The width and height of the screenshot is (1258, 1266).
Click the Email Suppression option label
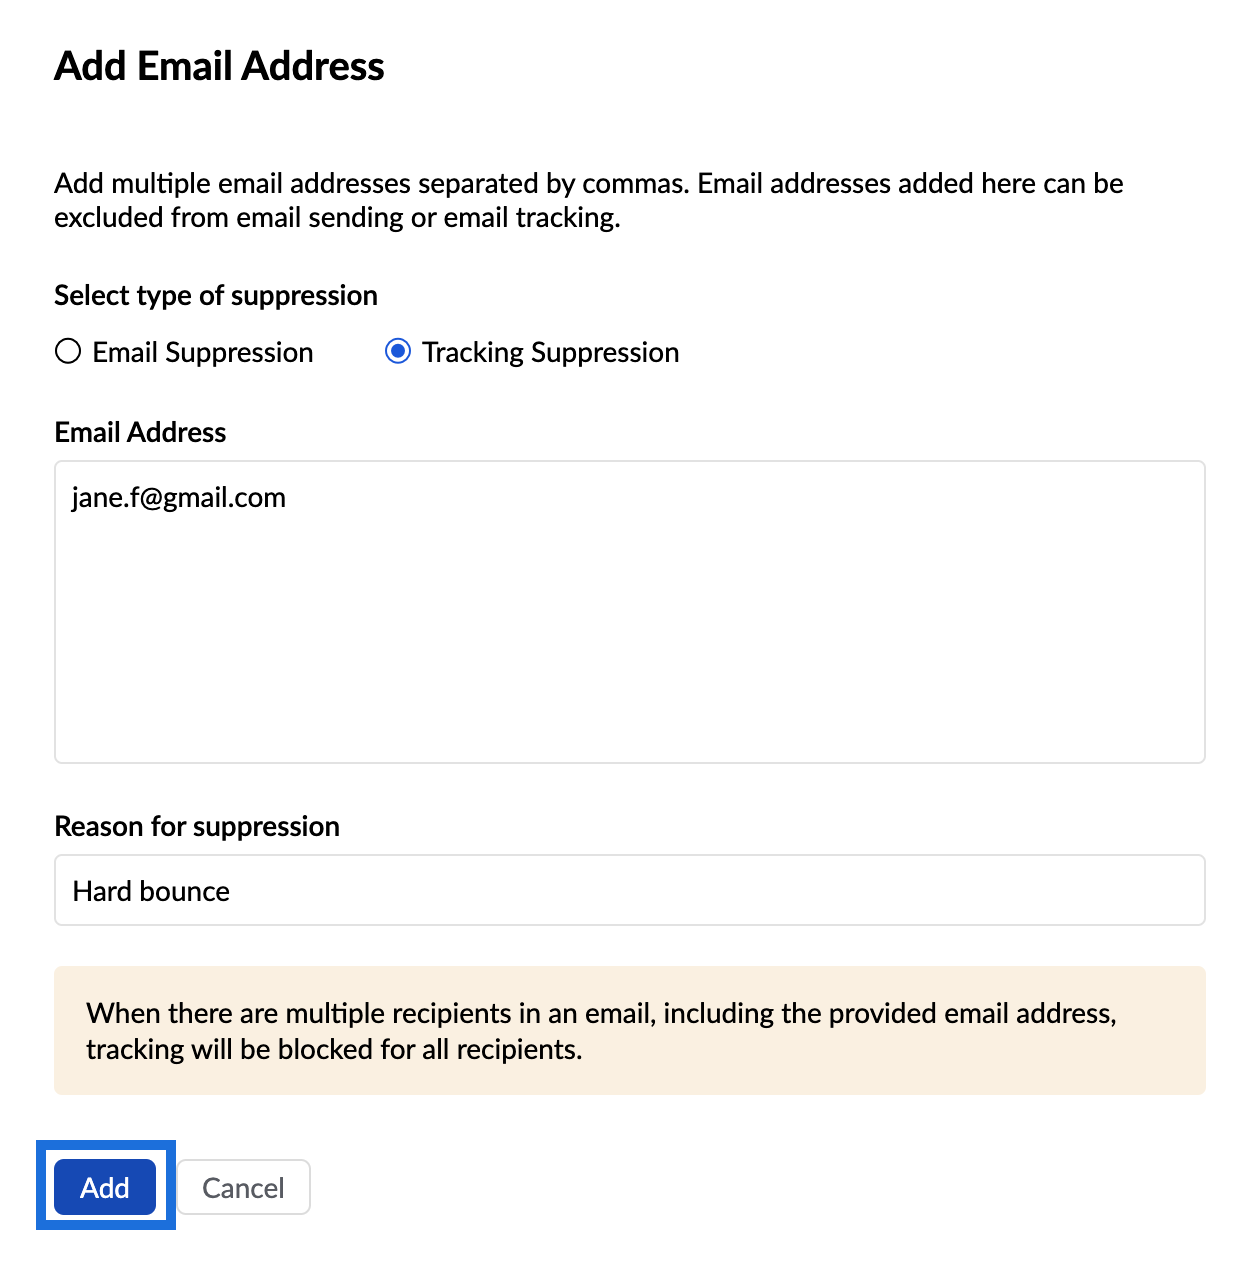pyautogui.click(x=203, y=353)
